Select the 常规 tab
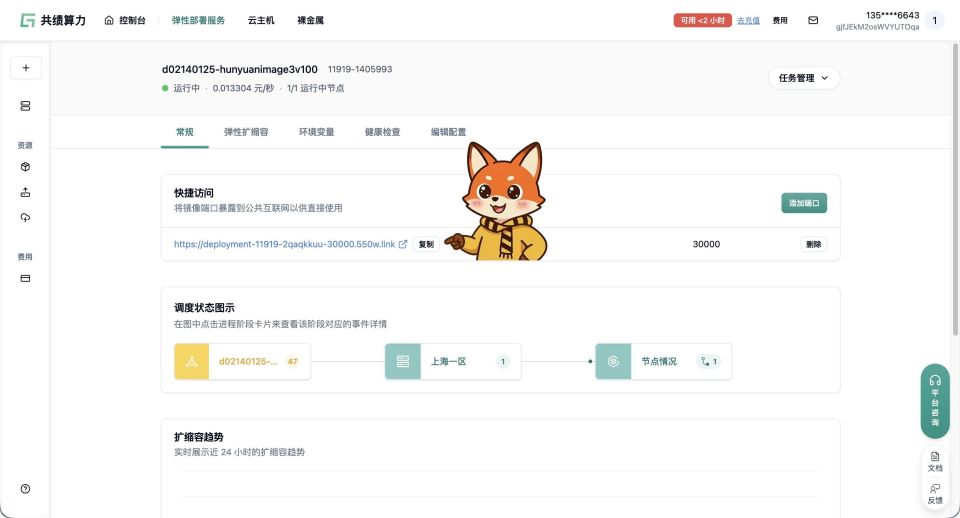This screenshot has width=960, height=518. pyautogui.click(x=184, y=132)
